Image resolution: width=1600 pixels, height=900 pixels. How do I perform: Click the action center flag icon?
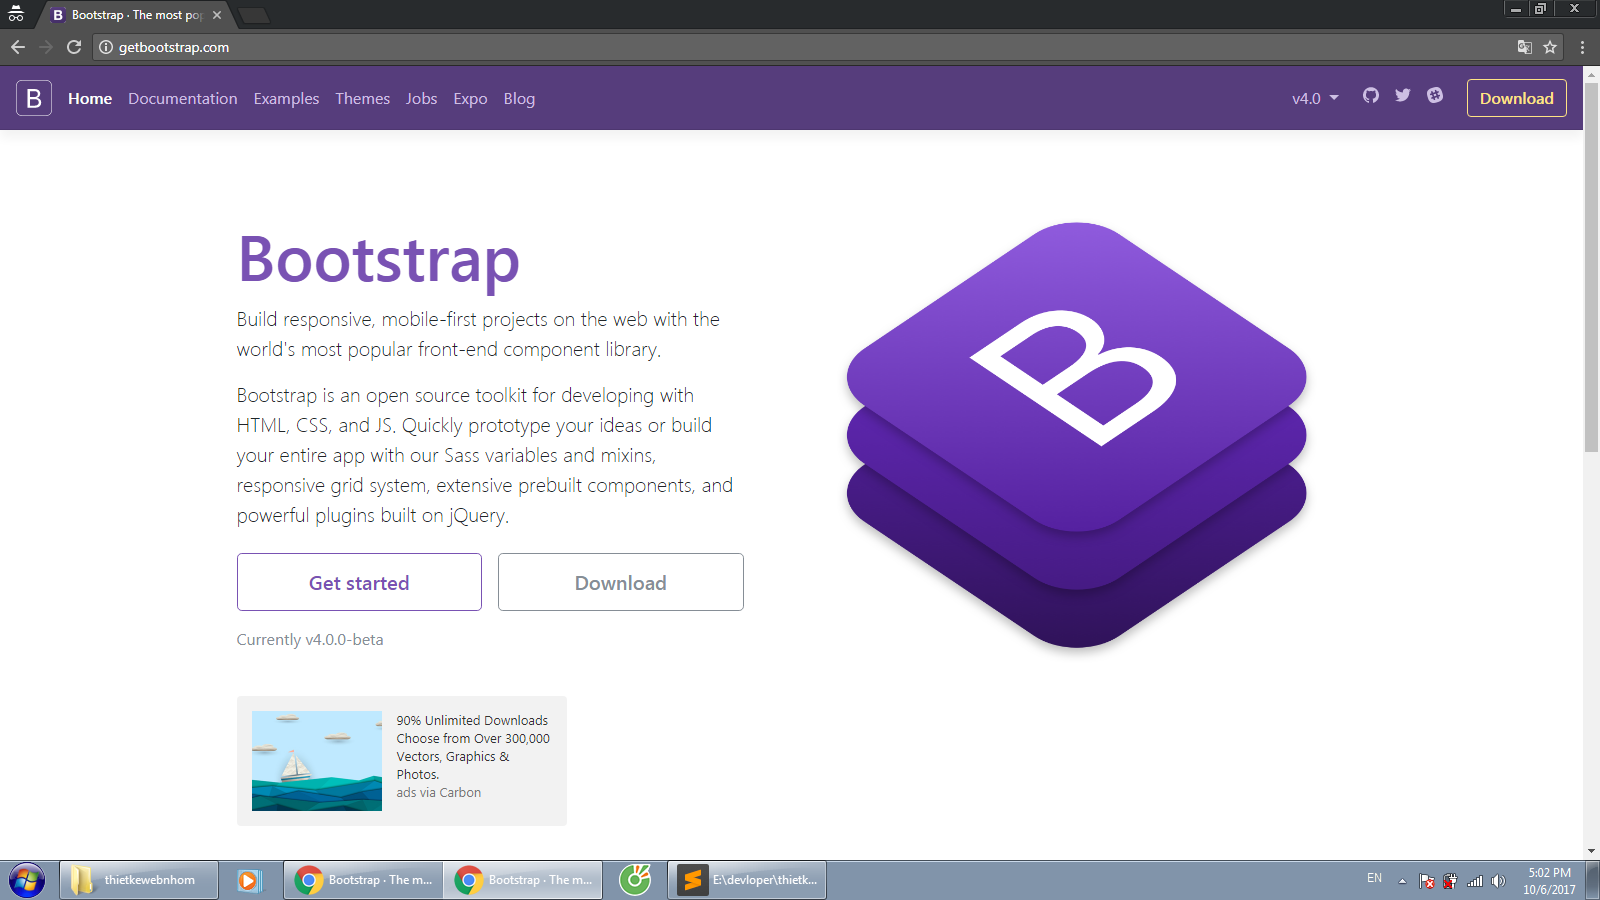tap(1427, 881)
